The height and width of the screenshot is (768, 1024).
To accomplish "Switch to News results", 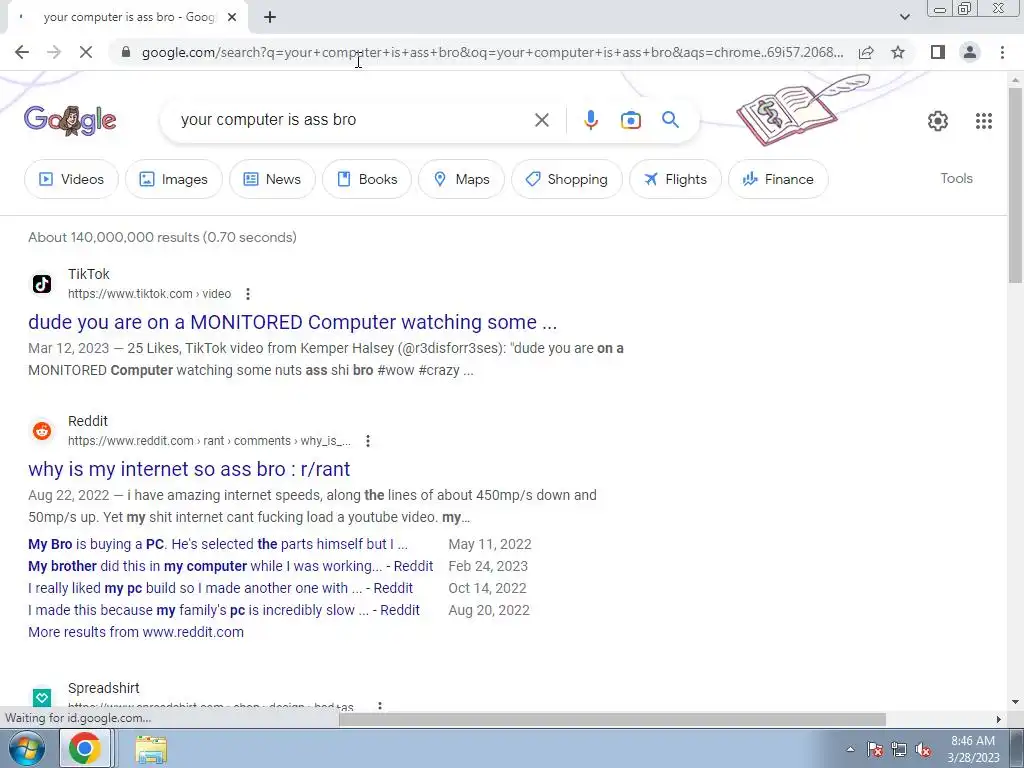I will tap(272, 179).
